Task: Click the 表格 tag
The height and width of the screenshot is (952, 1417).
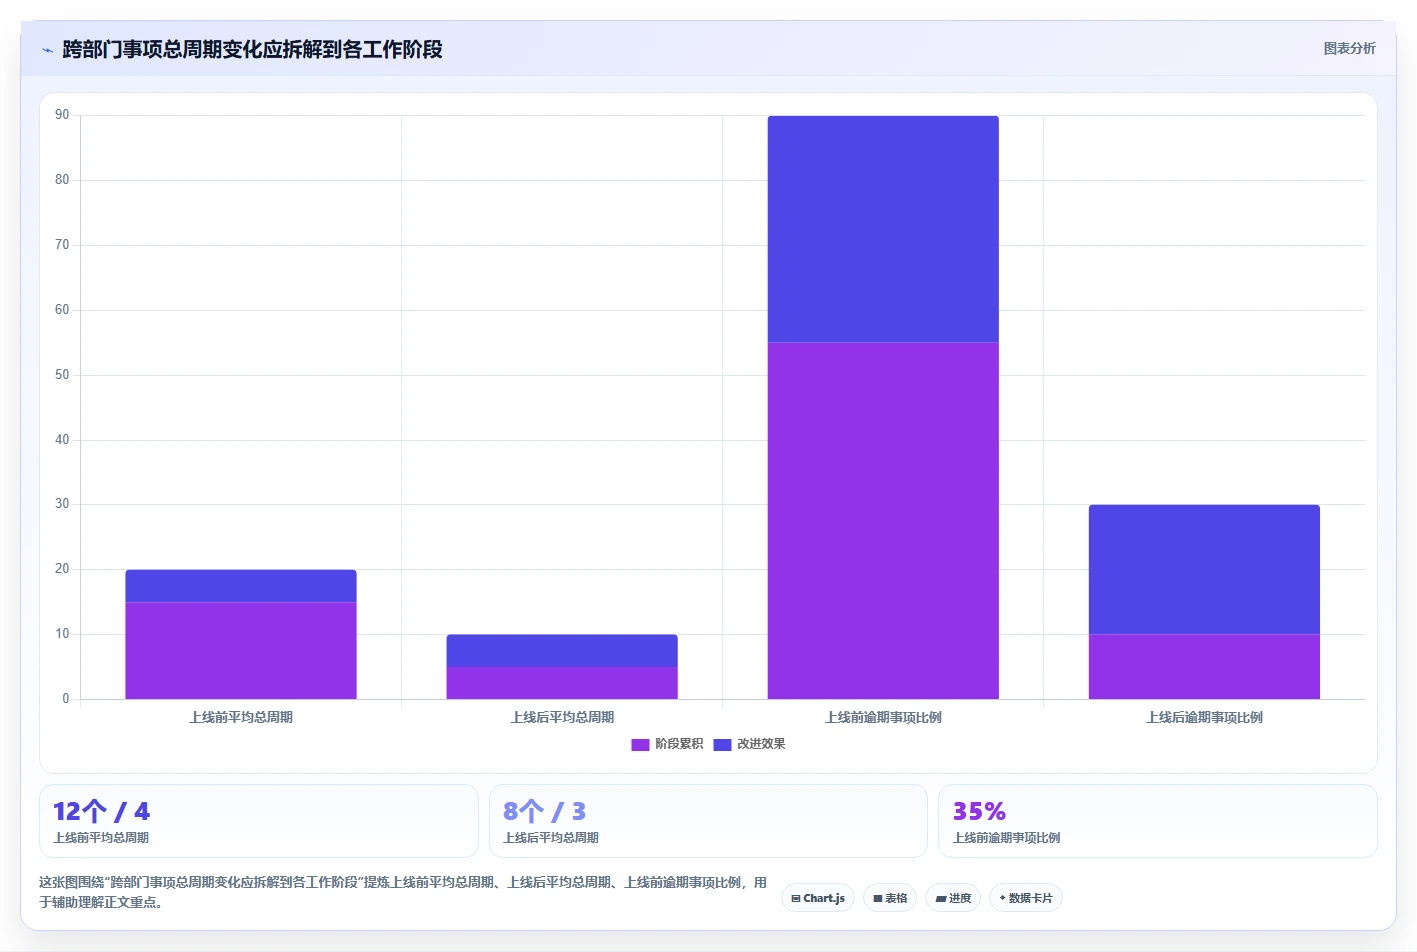Action: click(890, 898)
